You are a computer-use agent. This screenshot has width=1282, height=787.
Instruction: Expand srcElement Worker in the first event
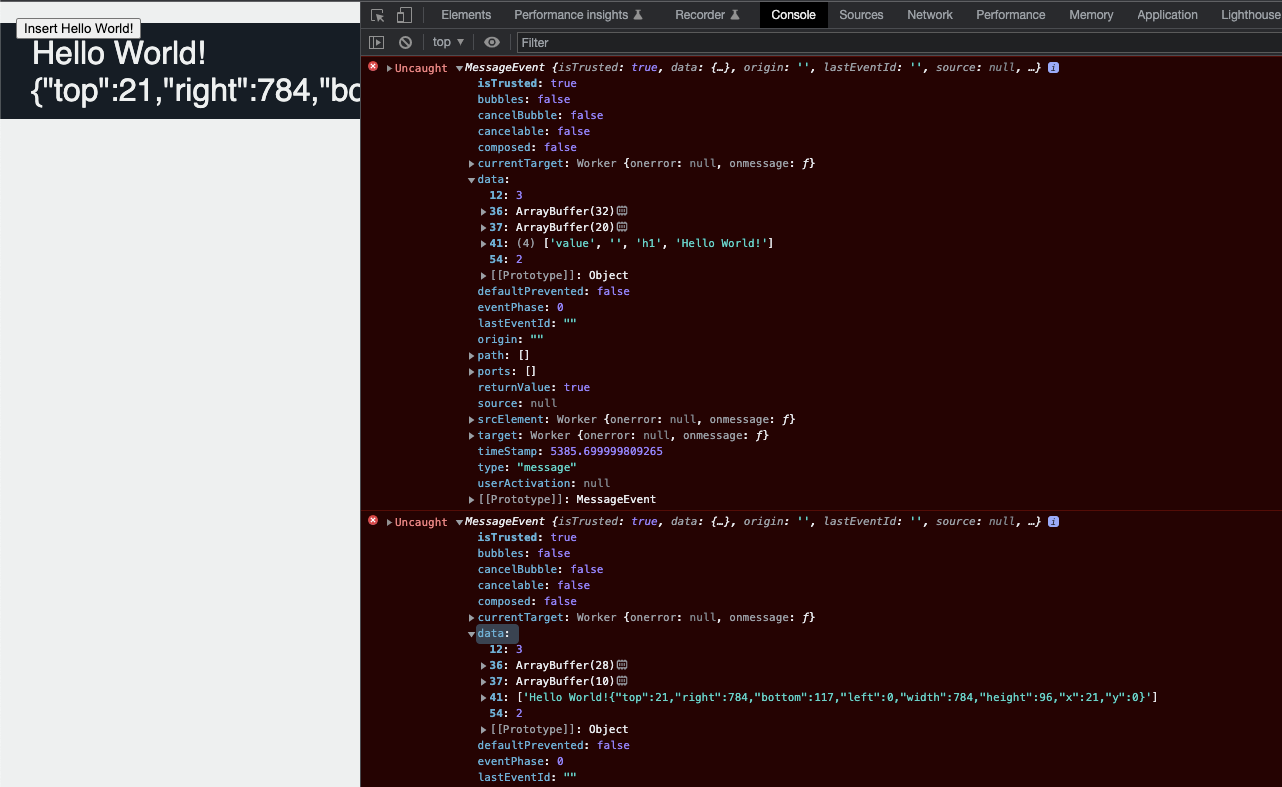coord(472,420)
